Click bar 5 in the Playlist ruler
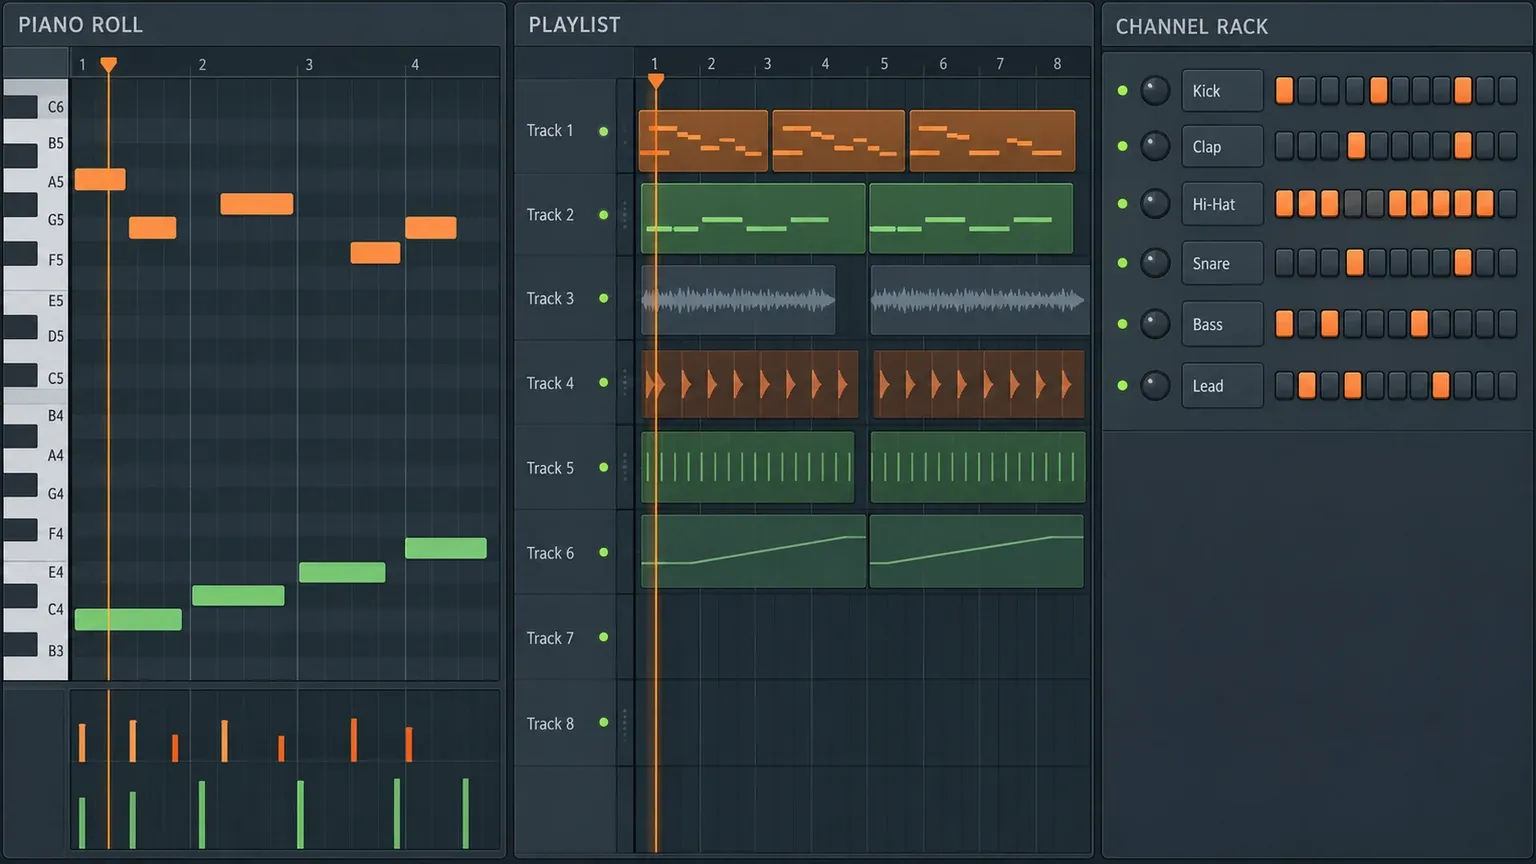 point(884,64)
